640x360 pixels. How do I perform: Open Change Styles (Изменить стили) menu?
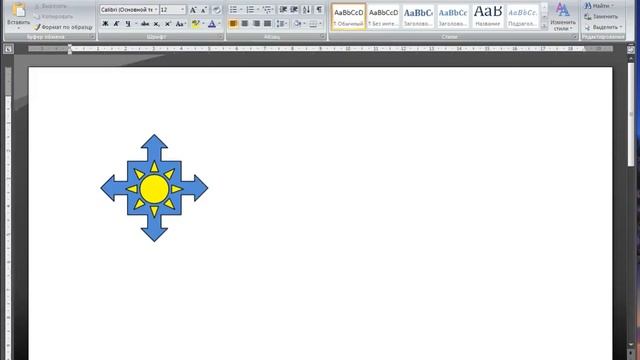pyautogui.click(x=563, y=16)
